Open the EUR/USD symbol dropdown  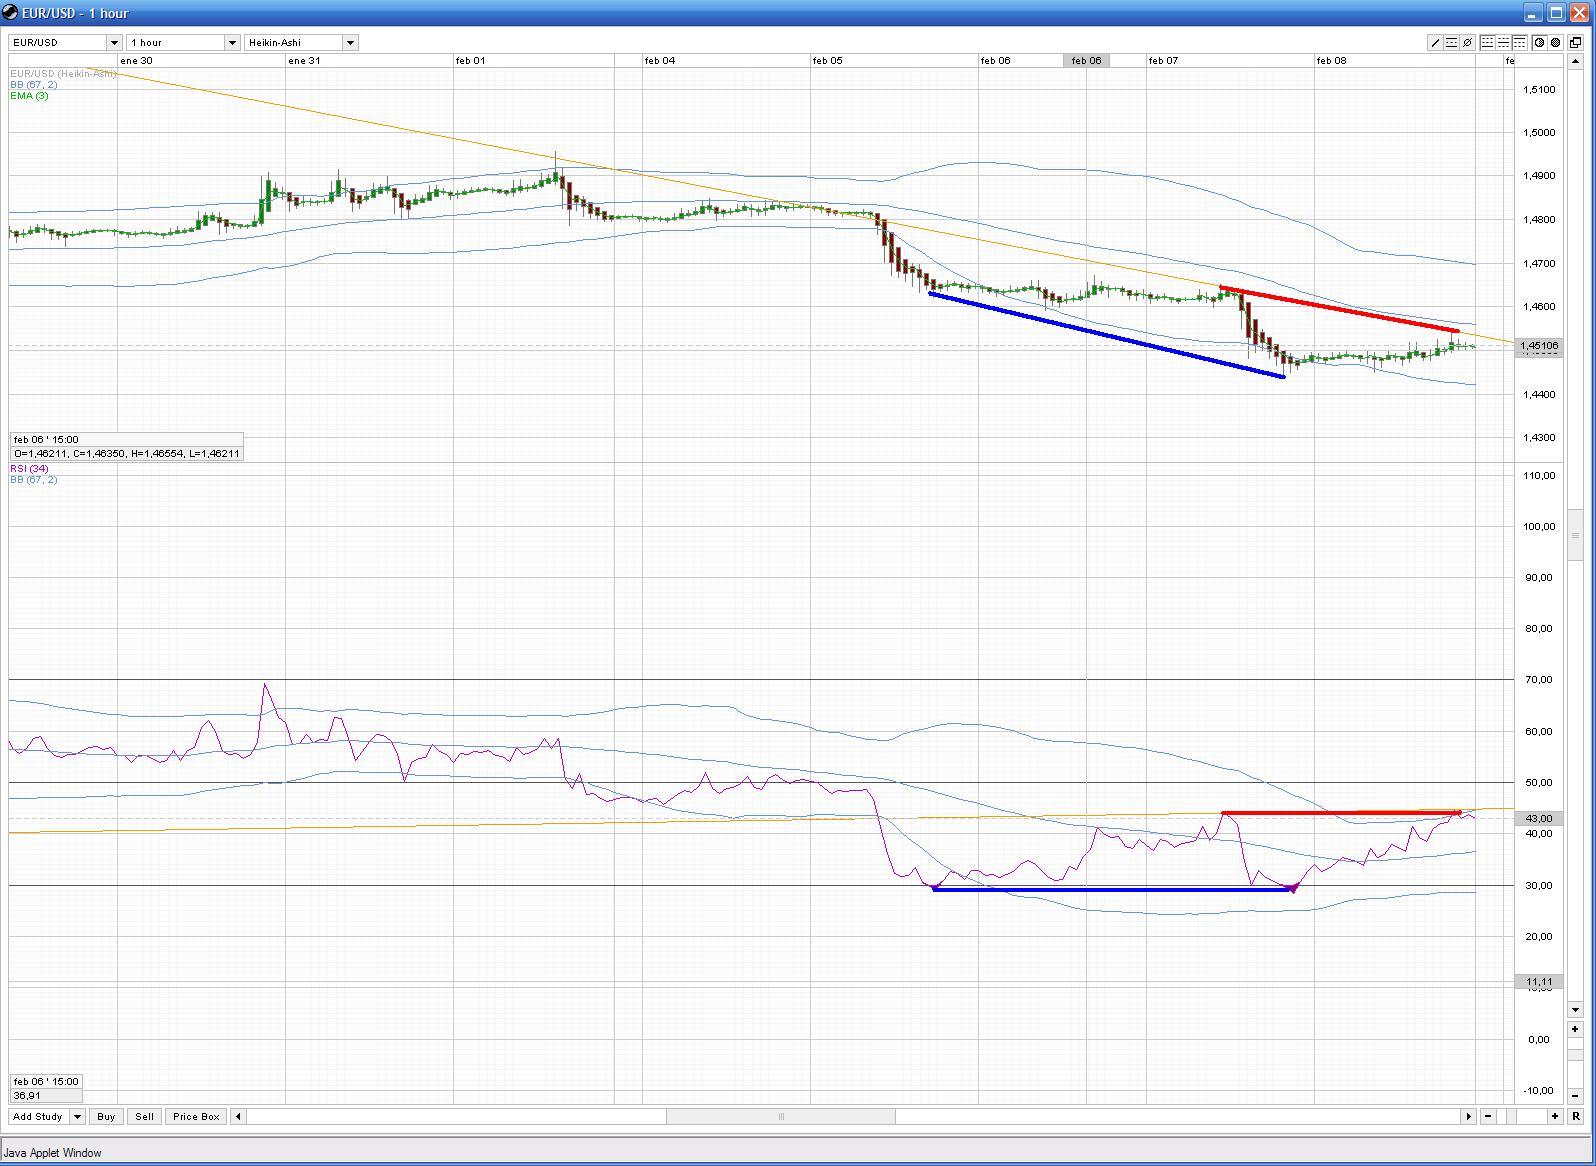pos(114,43)
